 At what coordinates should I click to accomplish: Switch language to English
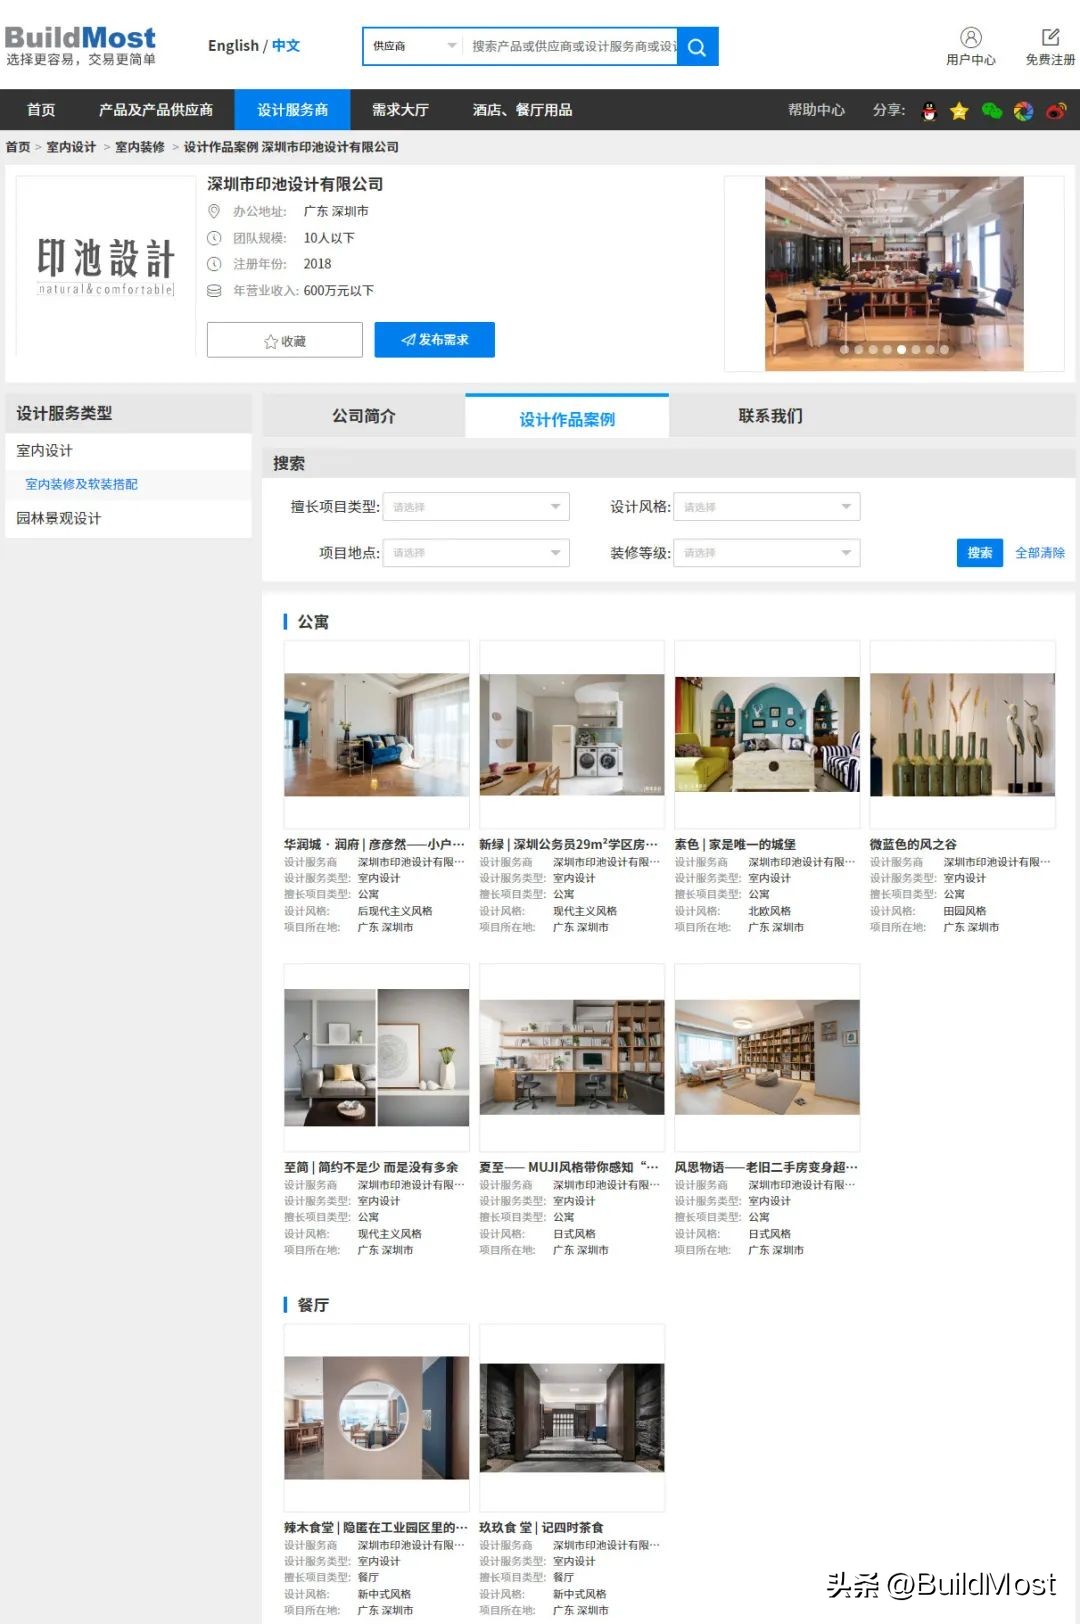point(233,46)
